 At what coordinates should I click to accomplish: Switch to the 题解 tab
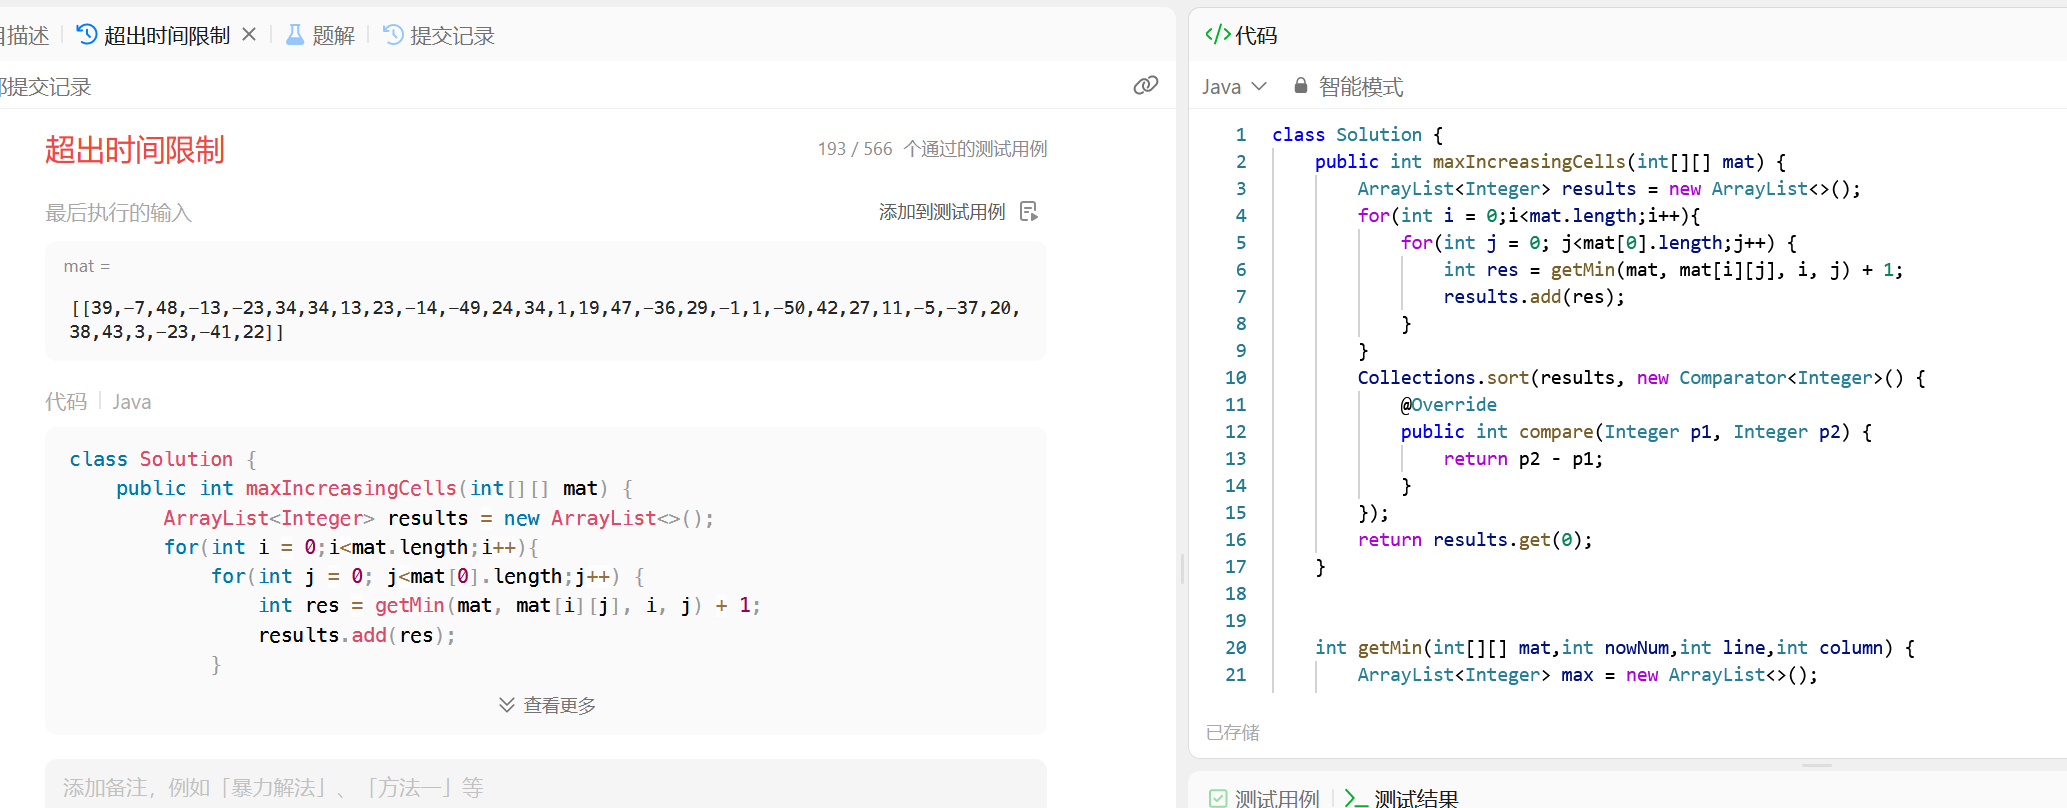(333, 36)
